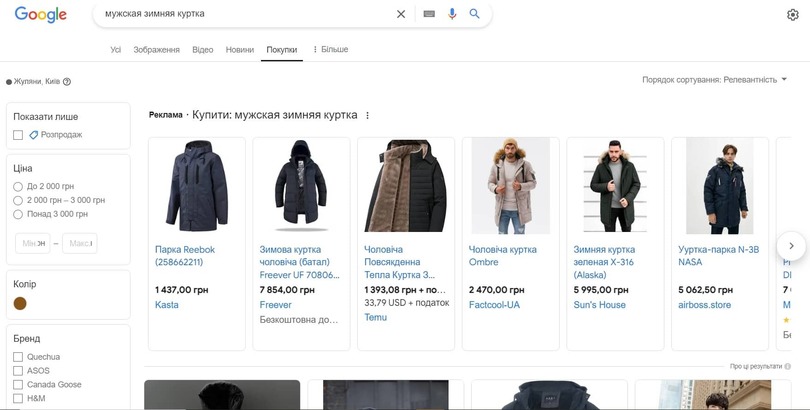Pick the brown color filter swatch
This screenshot has height=410, width=810.
pos(20,303)
